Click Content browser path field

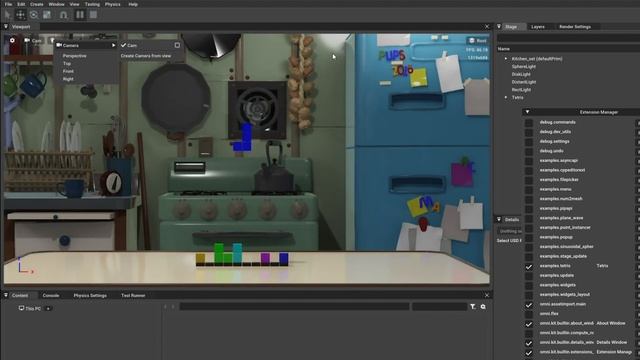(294, 307)
